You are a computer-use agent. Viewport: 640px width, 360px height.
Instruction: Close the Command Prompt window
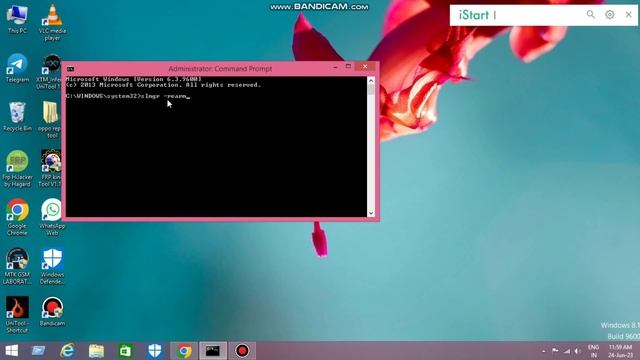tap(365, 67)
